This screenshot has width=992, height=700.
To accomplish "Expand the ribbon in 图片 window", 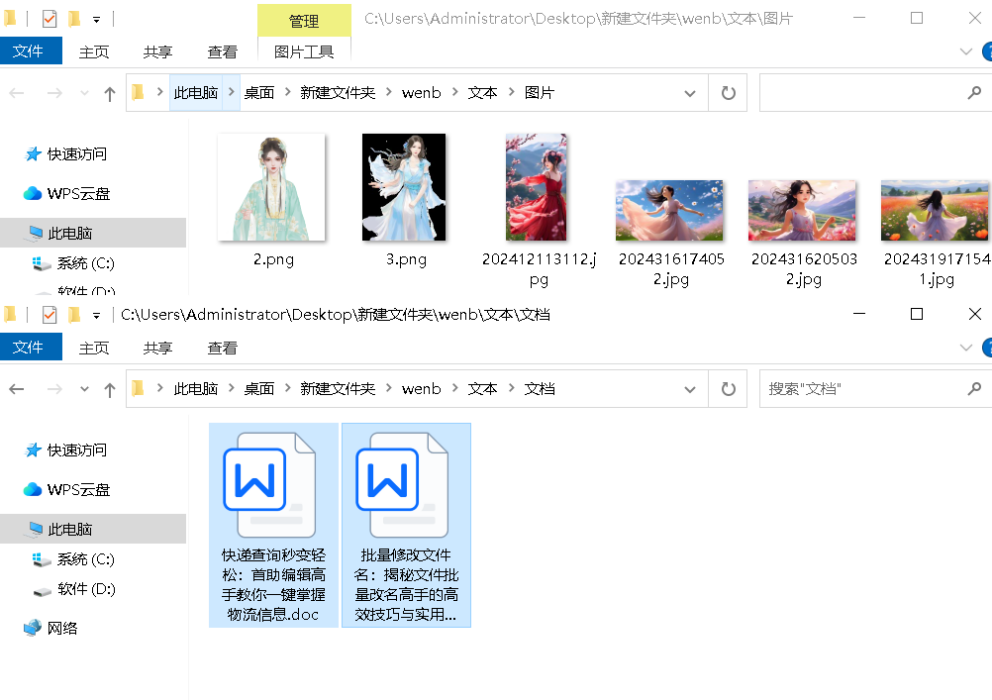I will pos(966,52).
